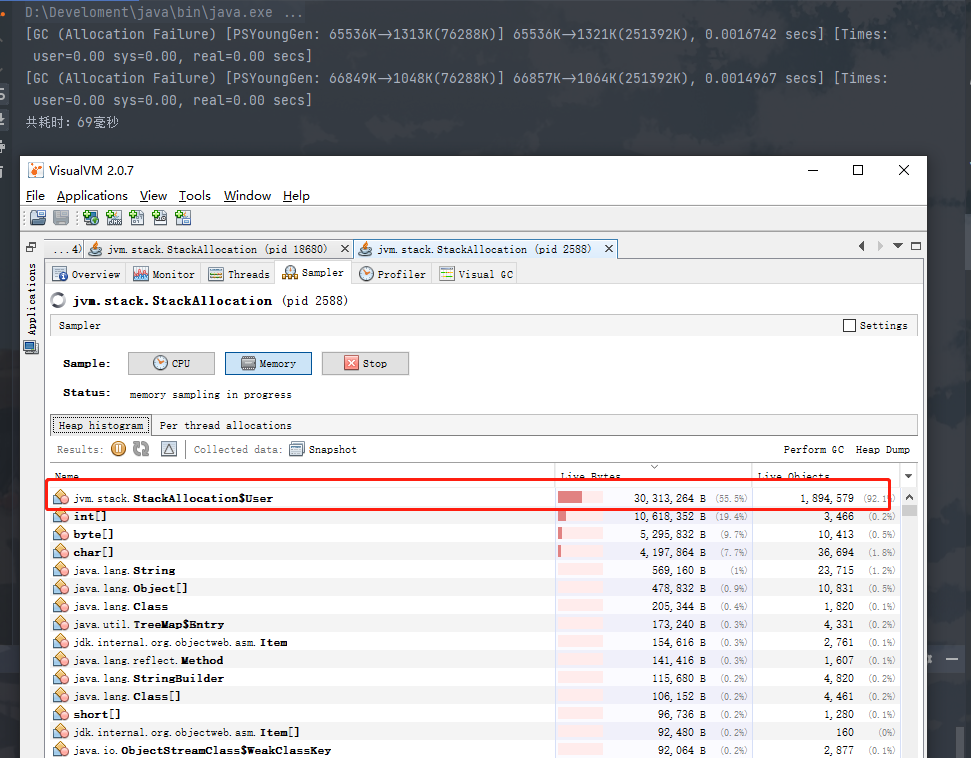The height and width of the screenshot is (758, 971).
Task: Open the document list dropdown arrow
Action: tap(898, 246)
